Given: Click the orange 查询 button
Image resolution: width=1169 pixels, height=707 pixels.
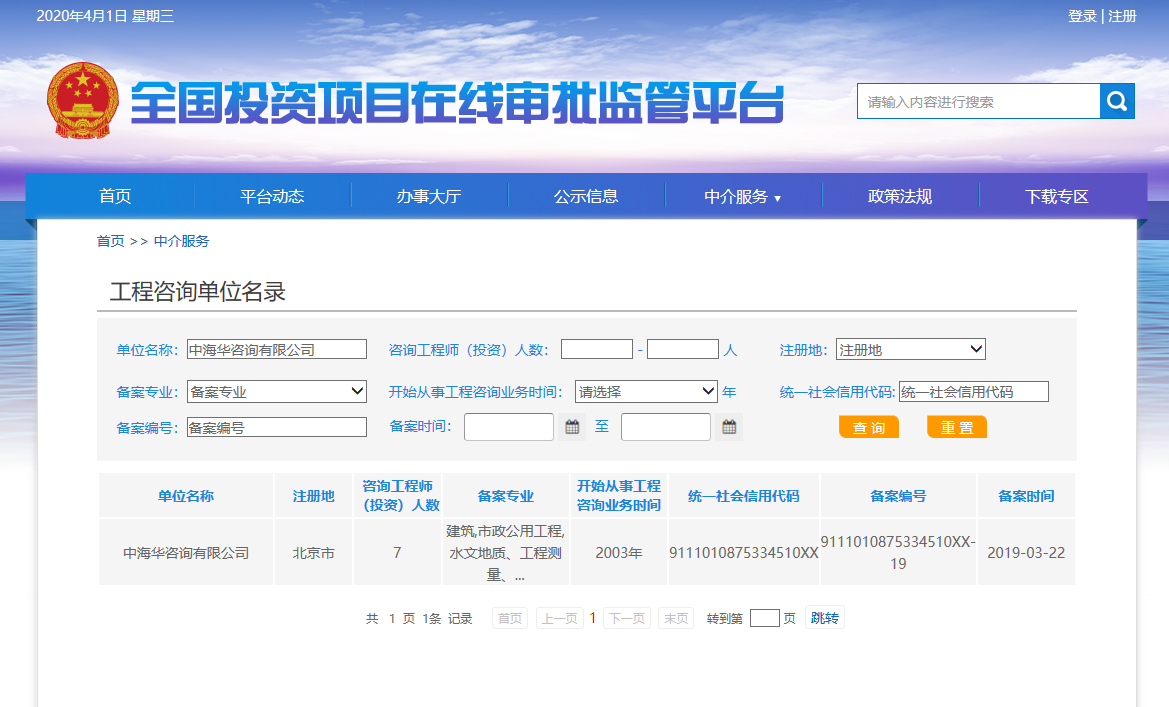Looking at the screenshot, I should [x=868, y=427].
